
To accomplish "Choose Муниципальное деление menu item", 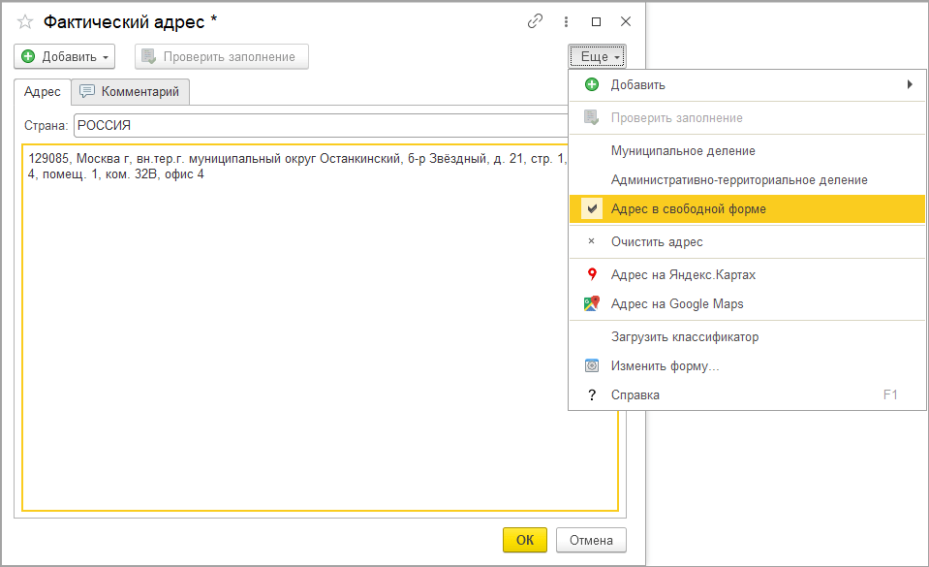I will coord(747,150).
